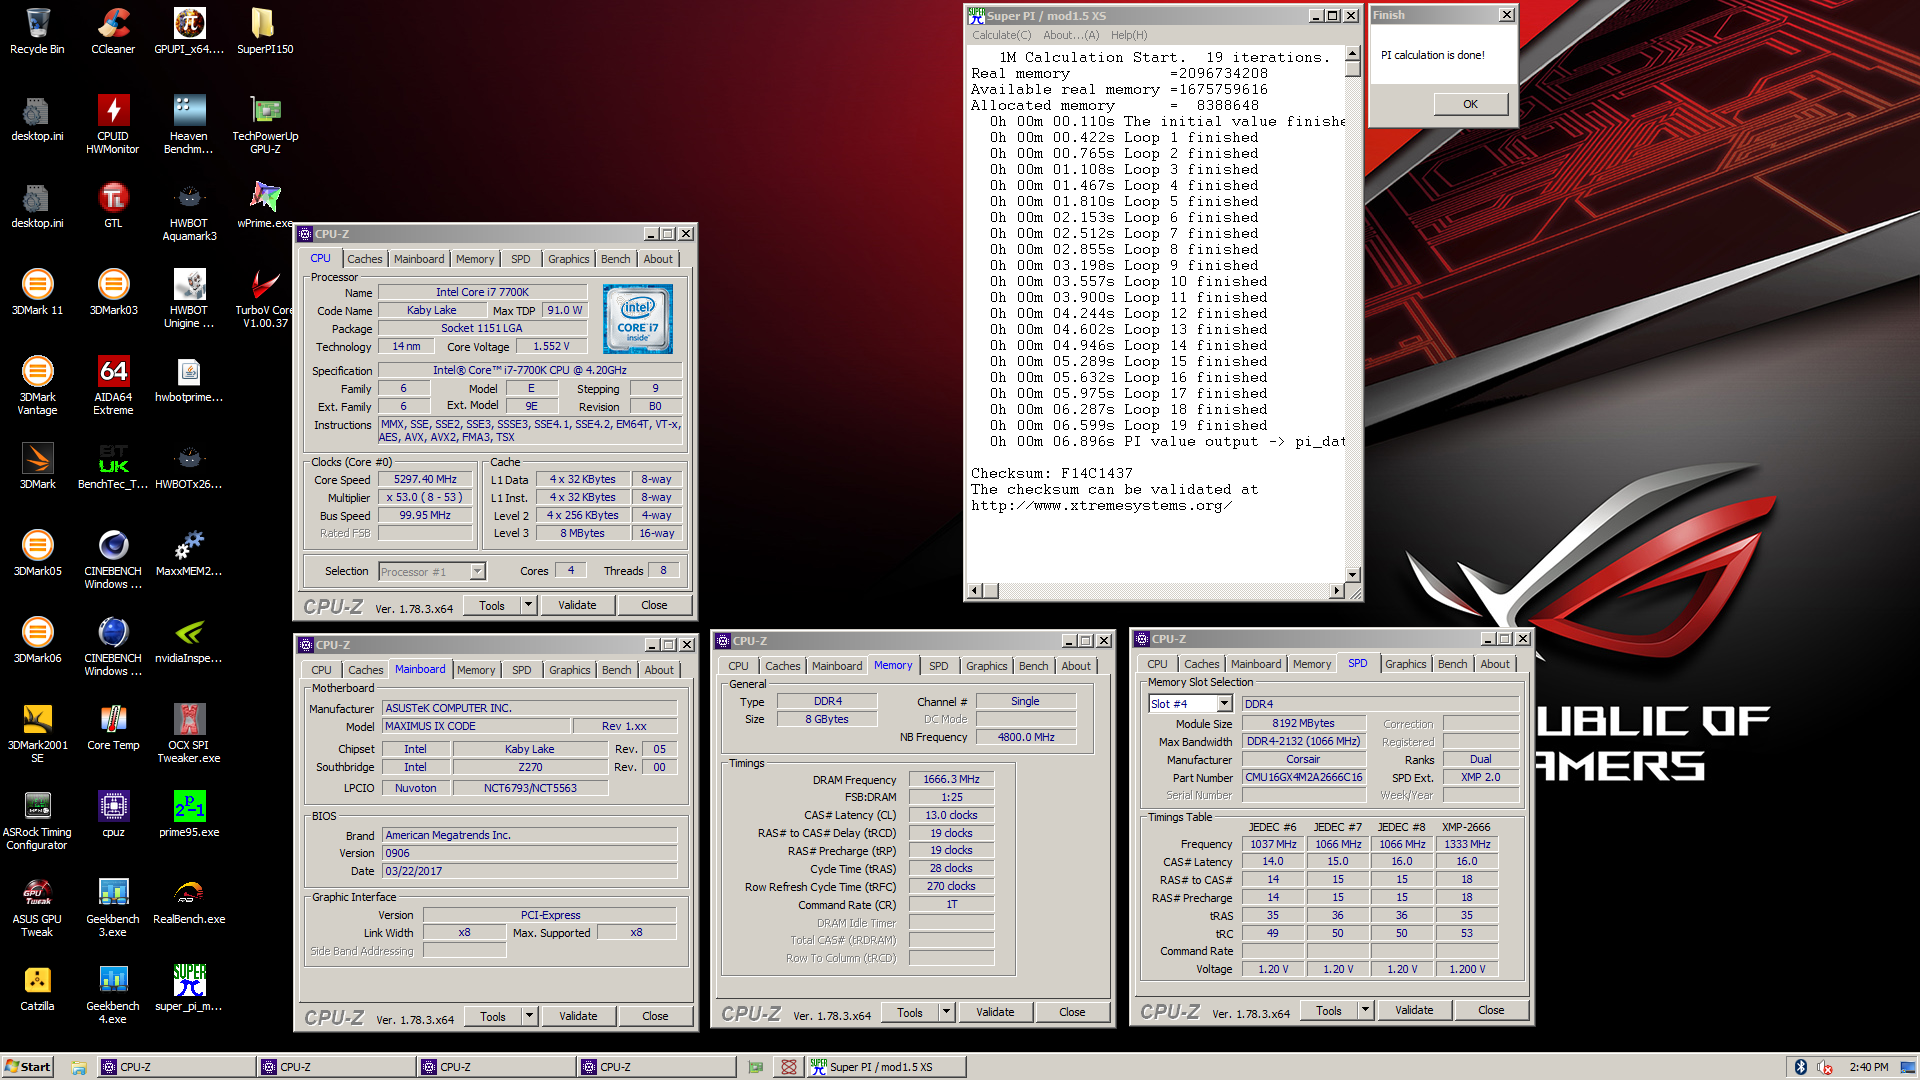This screenshot has height=1080, width=1920.
Task: Click the Intel Core i7 logo in CPU-Z
Action: coord(638,319)
